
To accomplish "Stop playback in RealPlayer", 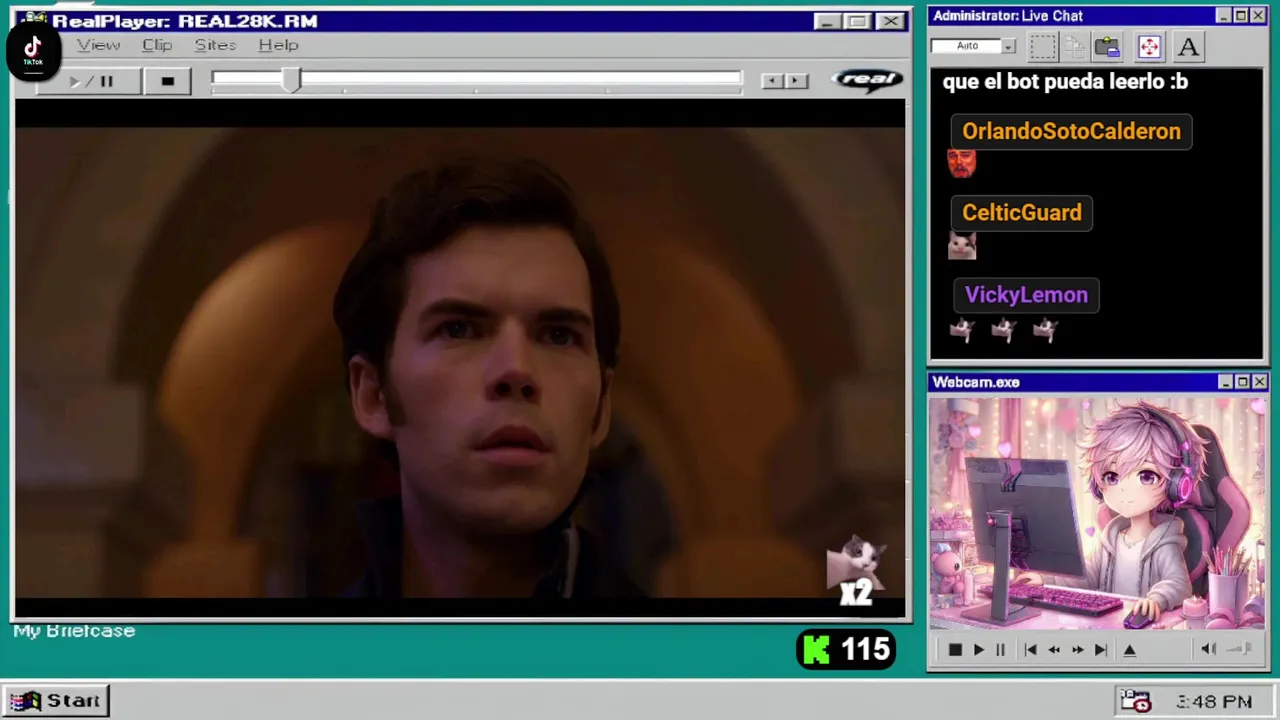I will 167,81.
